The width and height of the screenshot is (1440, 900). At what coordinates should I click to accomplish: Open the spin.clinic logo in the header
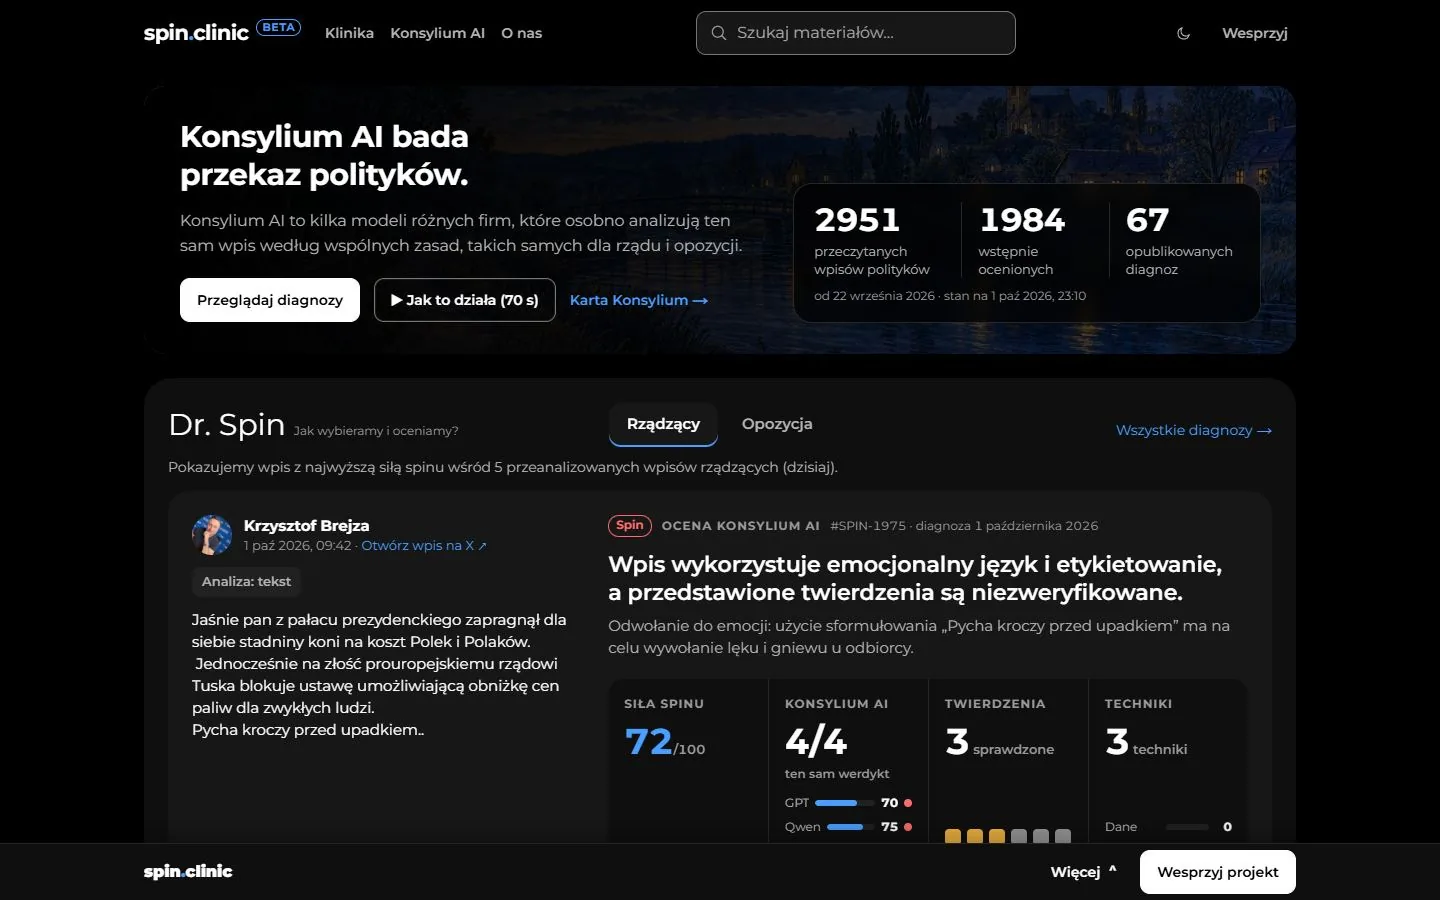196,33
